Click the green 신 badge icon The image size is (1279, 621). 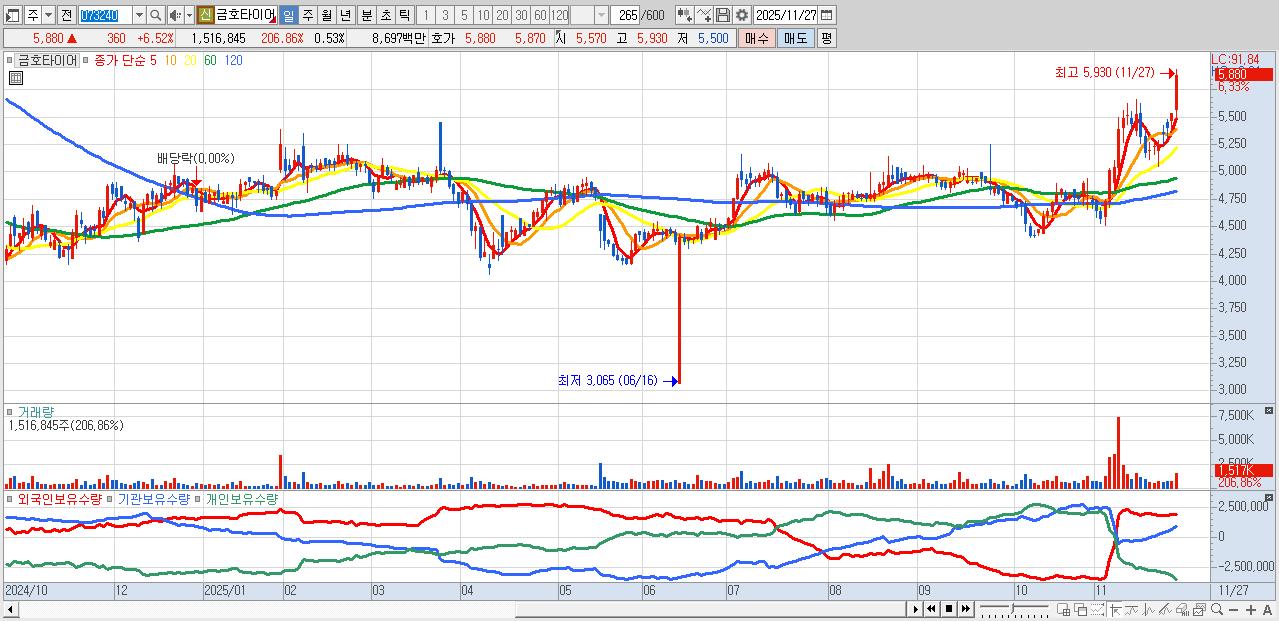(x=204, y=15)
